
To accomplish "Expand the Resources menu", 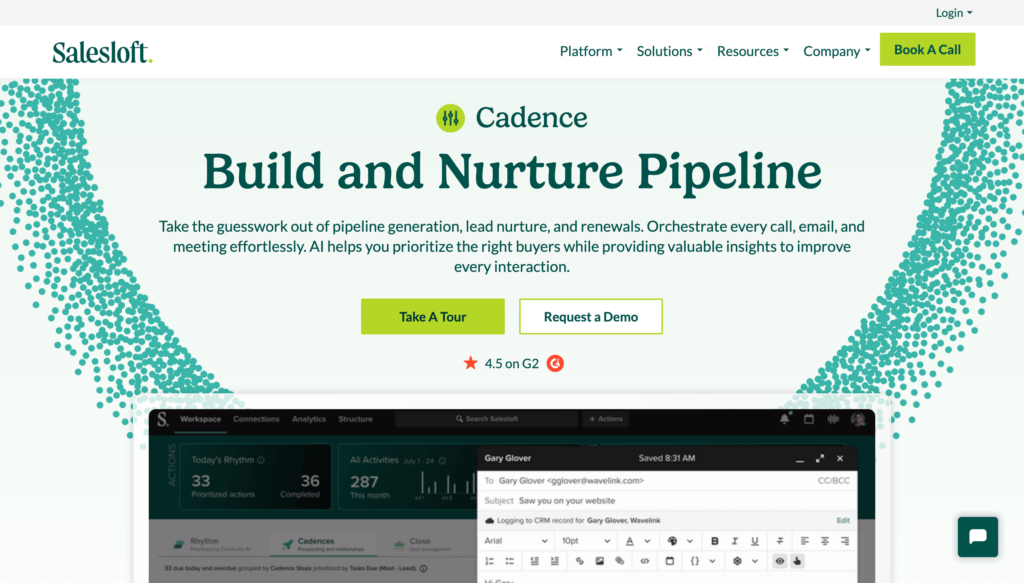I will tap(752, 51).
